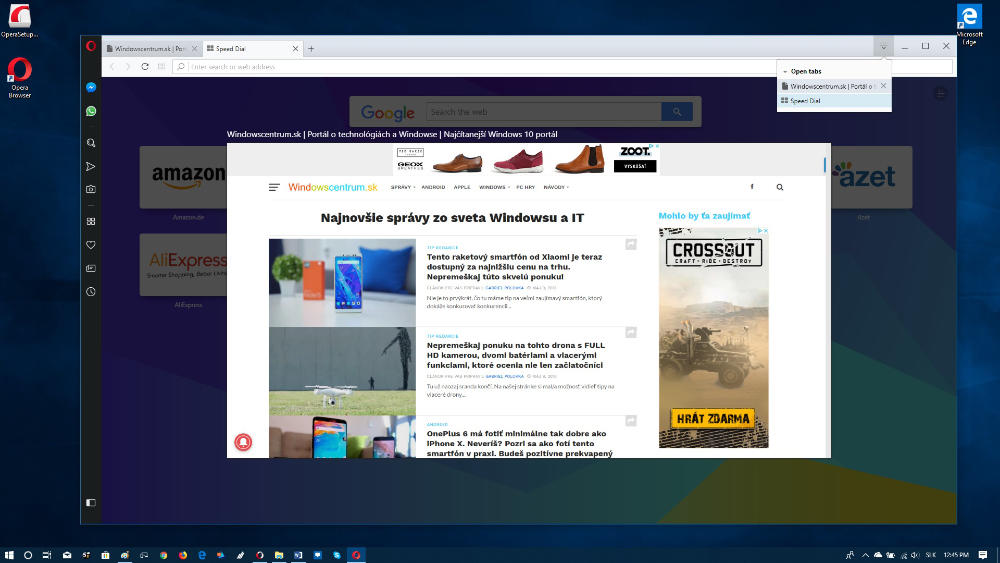
Task: Open Easy Setup settings icon on the start page
Action: 940,94
